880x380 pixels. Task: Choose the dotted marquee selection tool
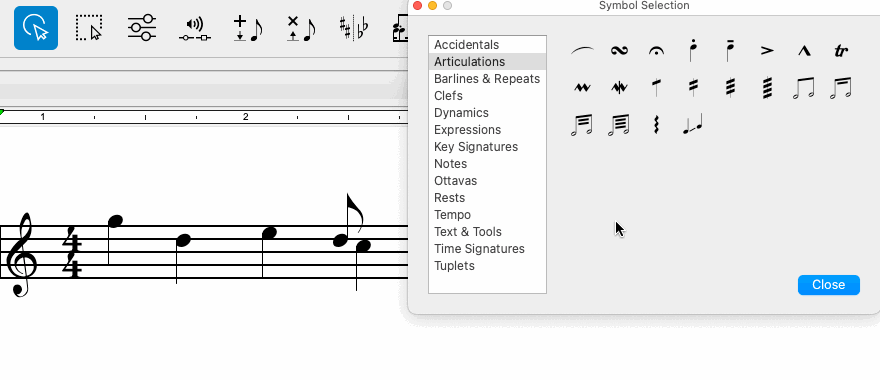point(89,28)
